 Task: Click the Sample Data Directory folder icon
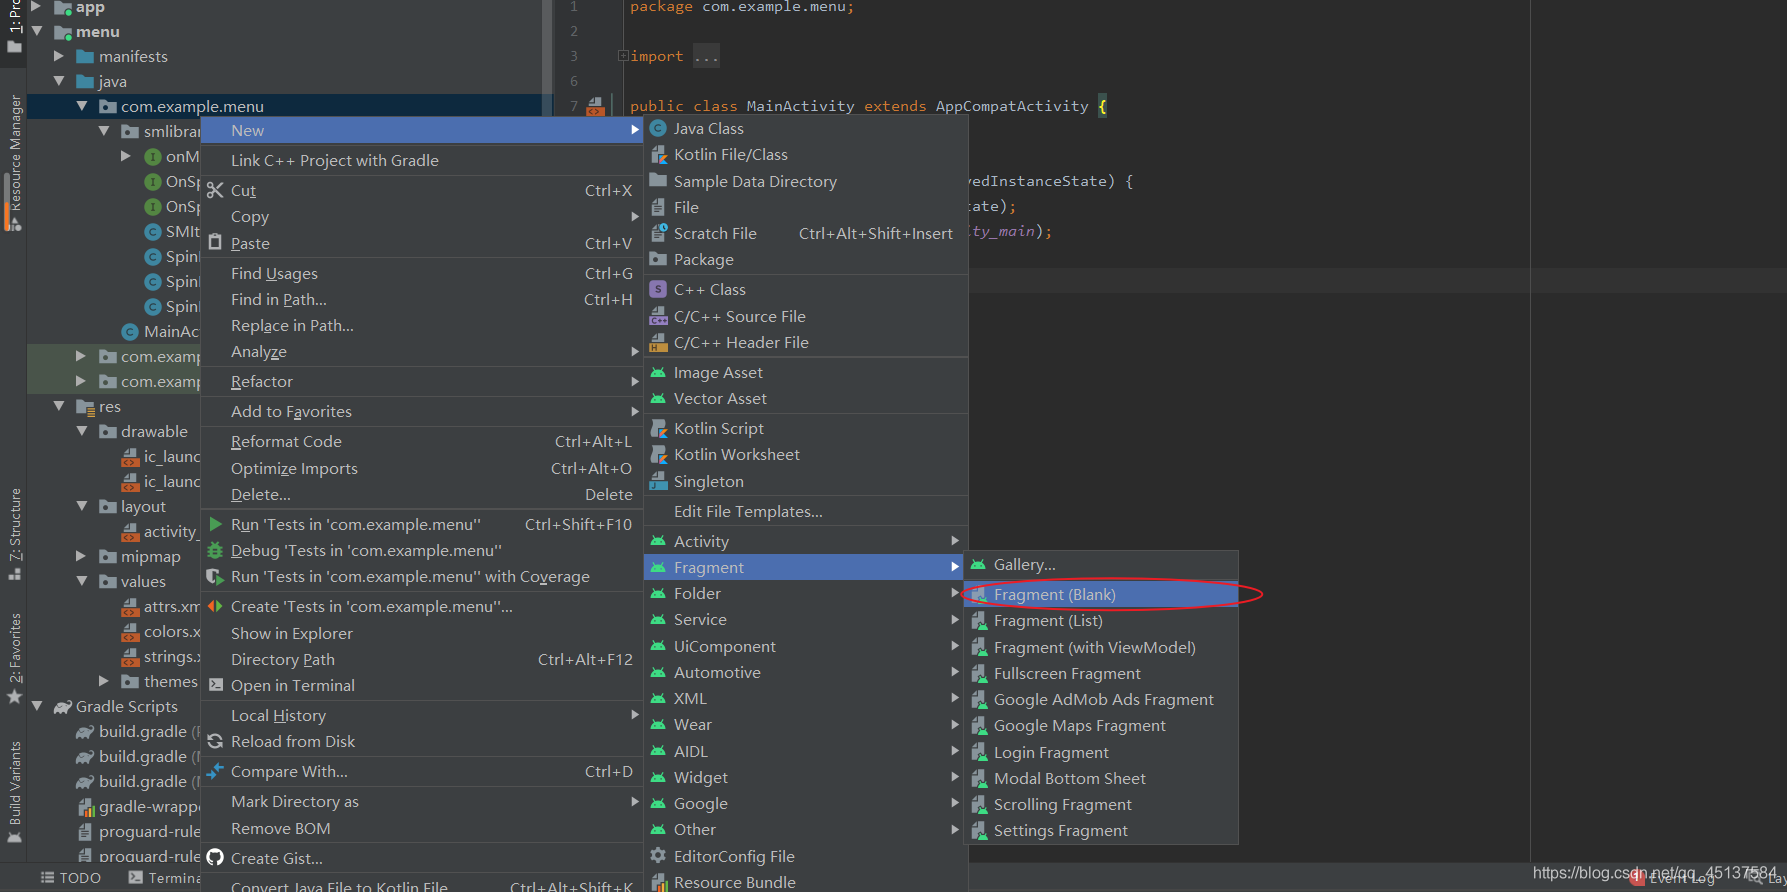click(658, 180)
